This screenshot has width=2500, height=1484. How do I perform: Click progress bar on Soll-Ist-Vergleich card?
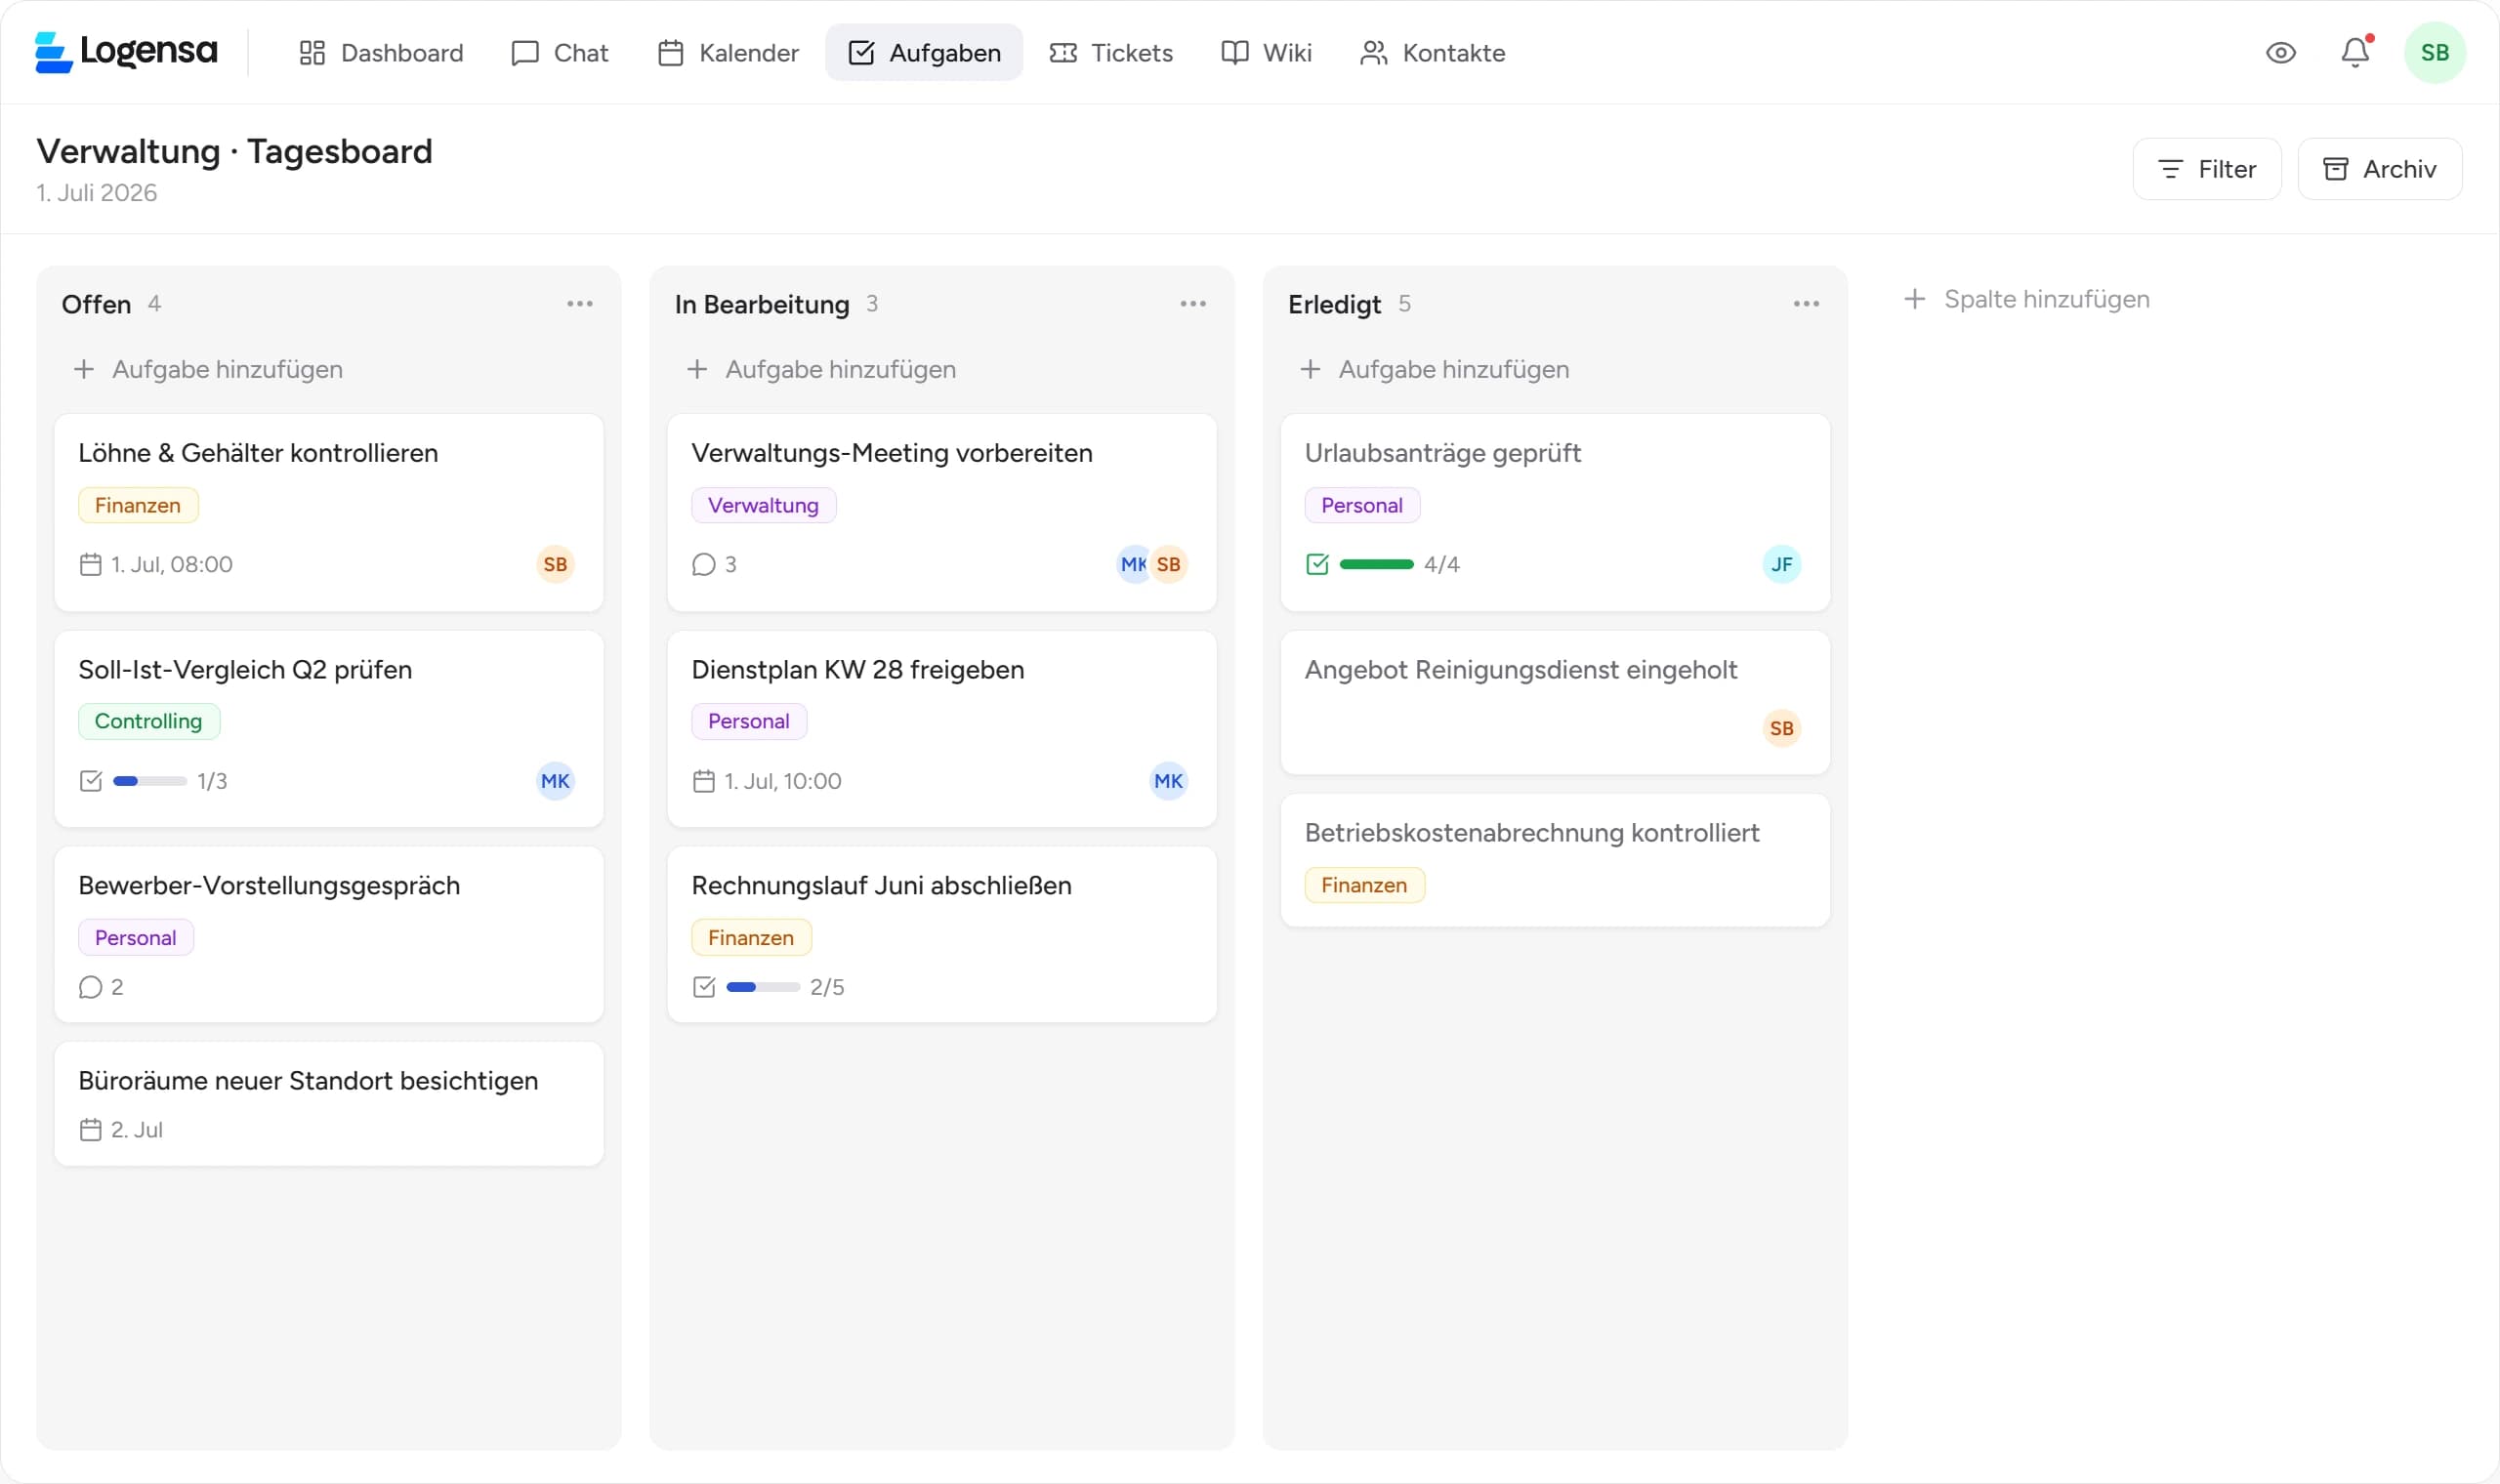click(150, 781)
